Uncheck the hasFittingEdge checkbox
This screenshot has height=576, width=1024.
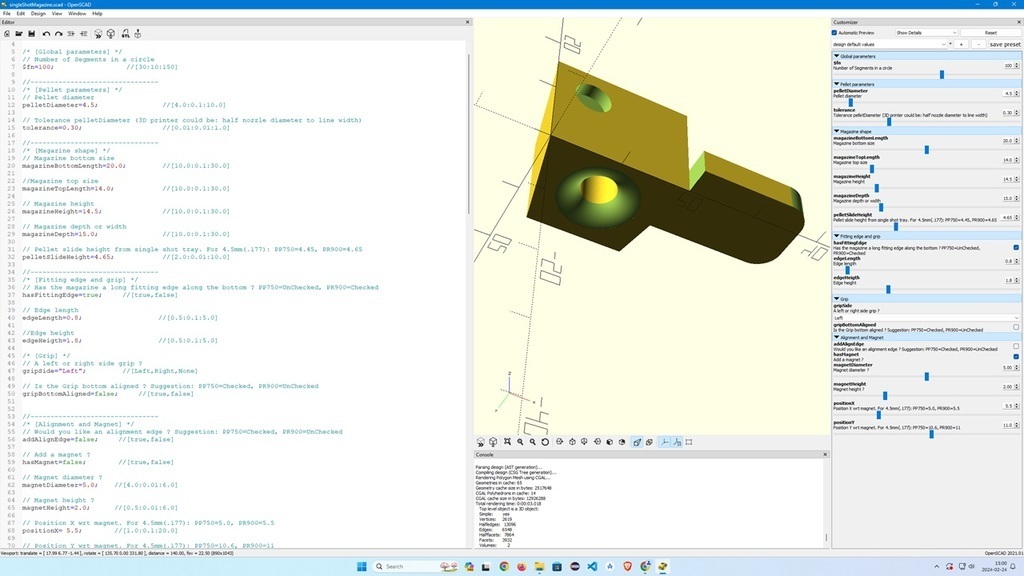coord(1016,248)
